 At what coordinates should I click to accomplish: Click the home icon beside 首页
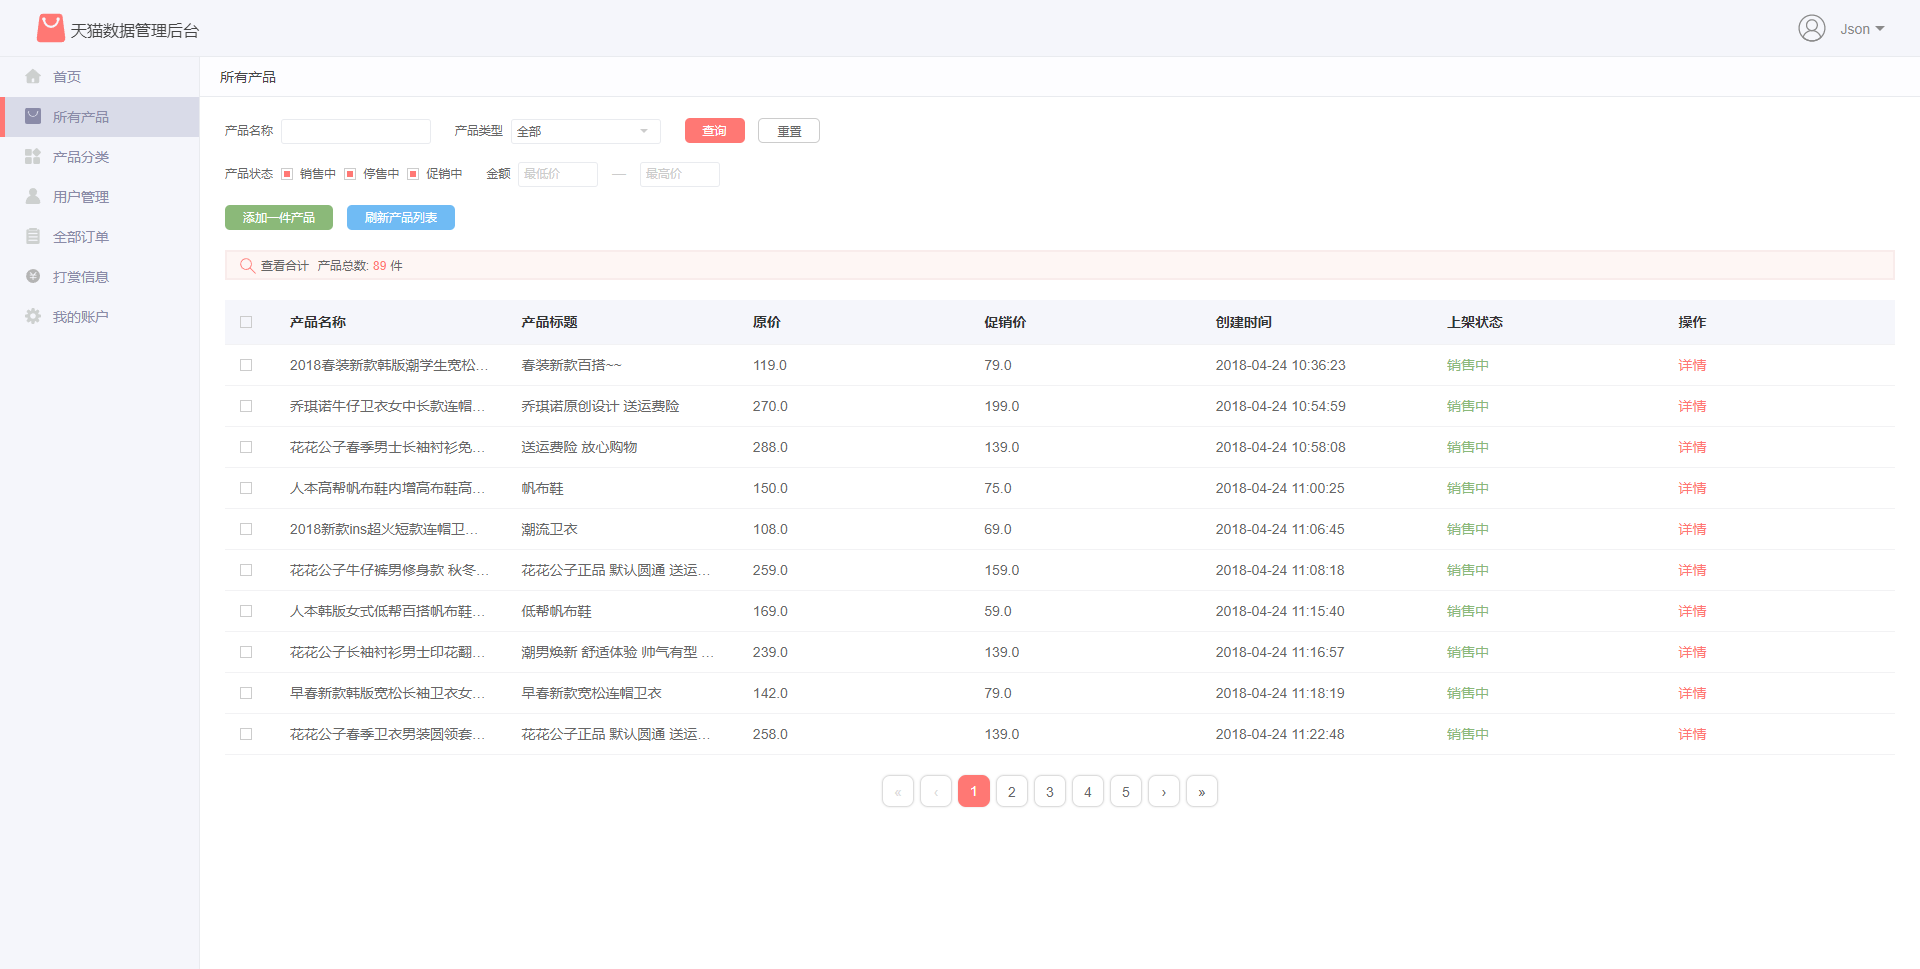click(33, 76)
